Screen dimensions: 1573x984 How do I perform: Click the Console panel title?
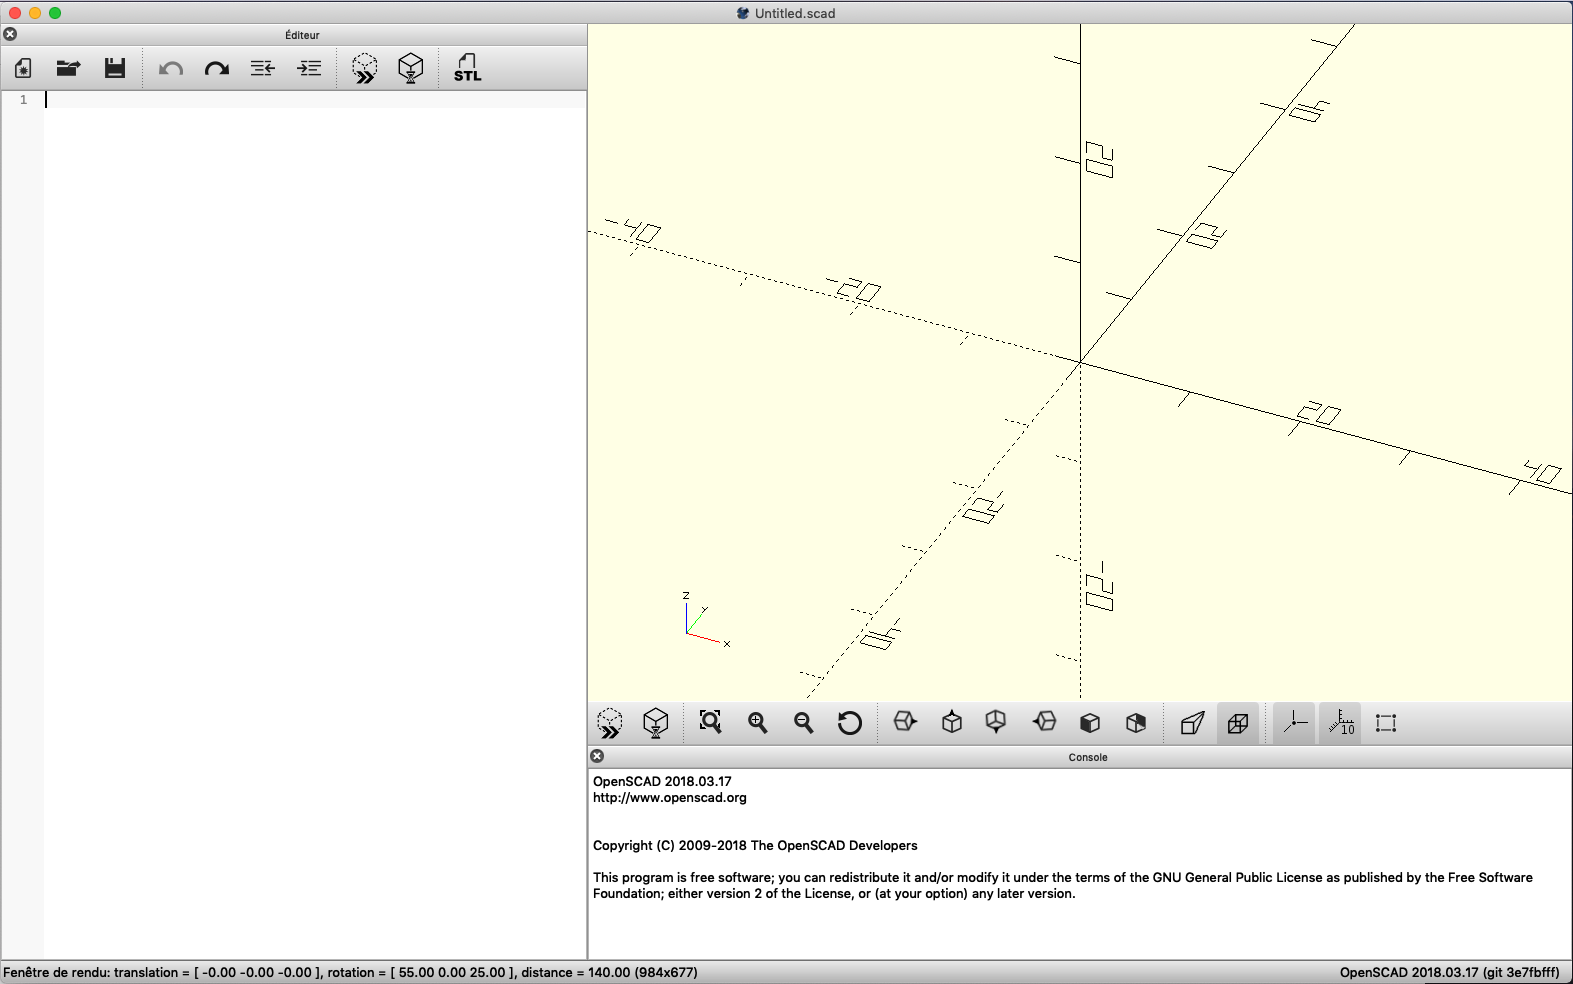[x=1088, y=757]
